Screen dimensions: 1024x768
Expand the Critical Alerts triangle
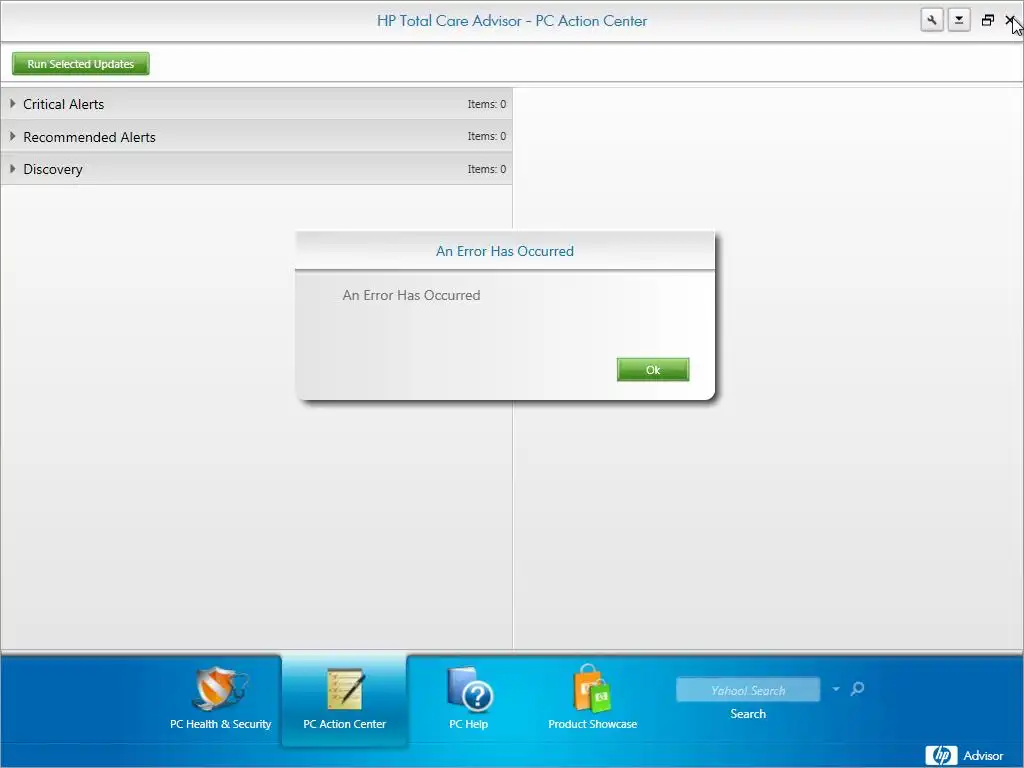coord(12,104)
